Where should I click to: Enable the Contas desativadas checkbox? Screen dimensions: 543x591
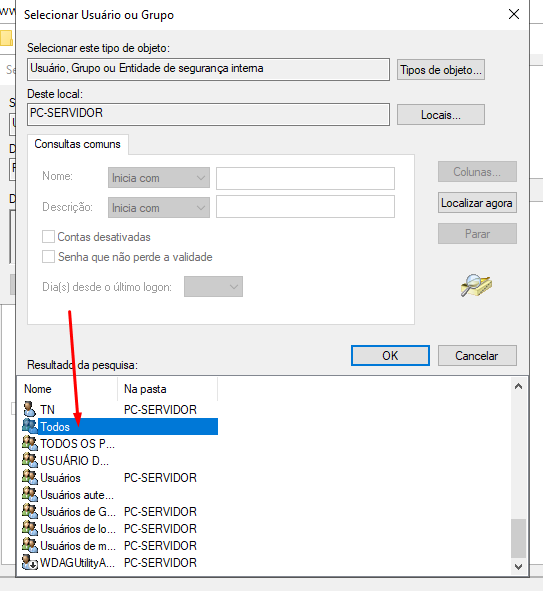coord(48,237)
